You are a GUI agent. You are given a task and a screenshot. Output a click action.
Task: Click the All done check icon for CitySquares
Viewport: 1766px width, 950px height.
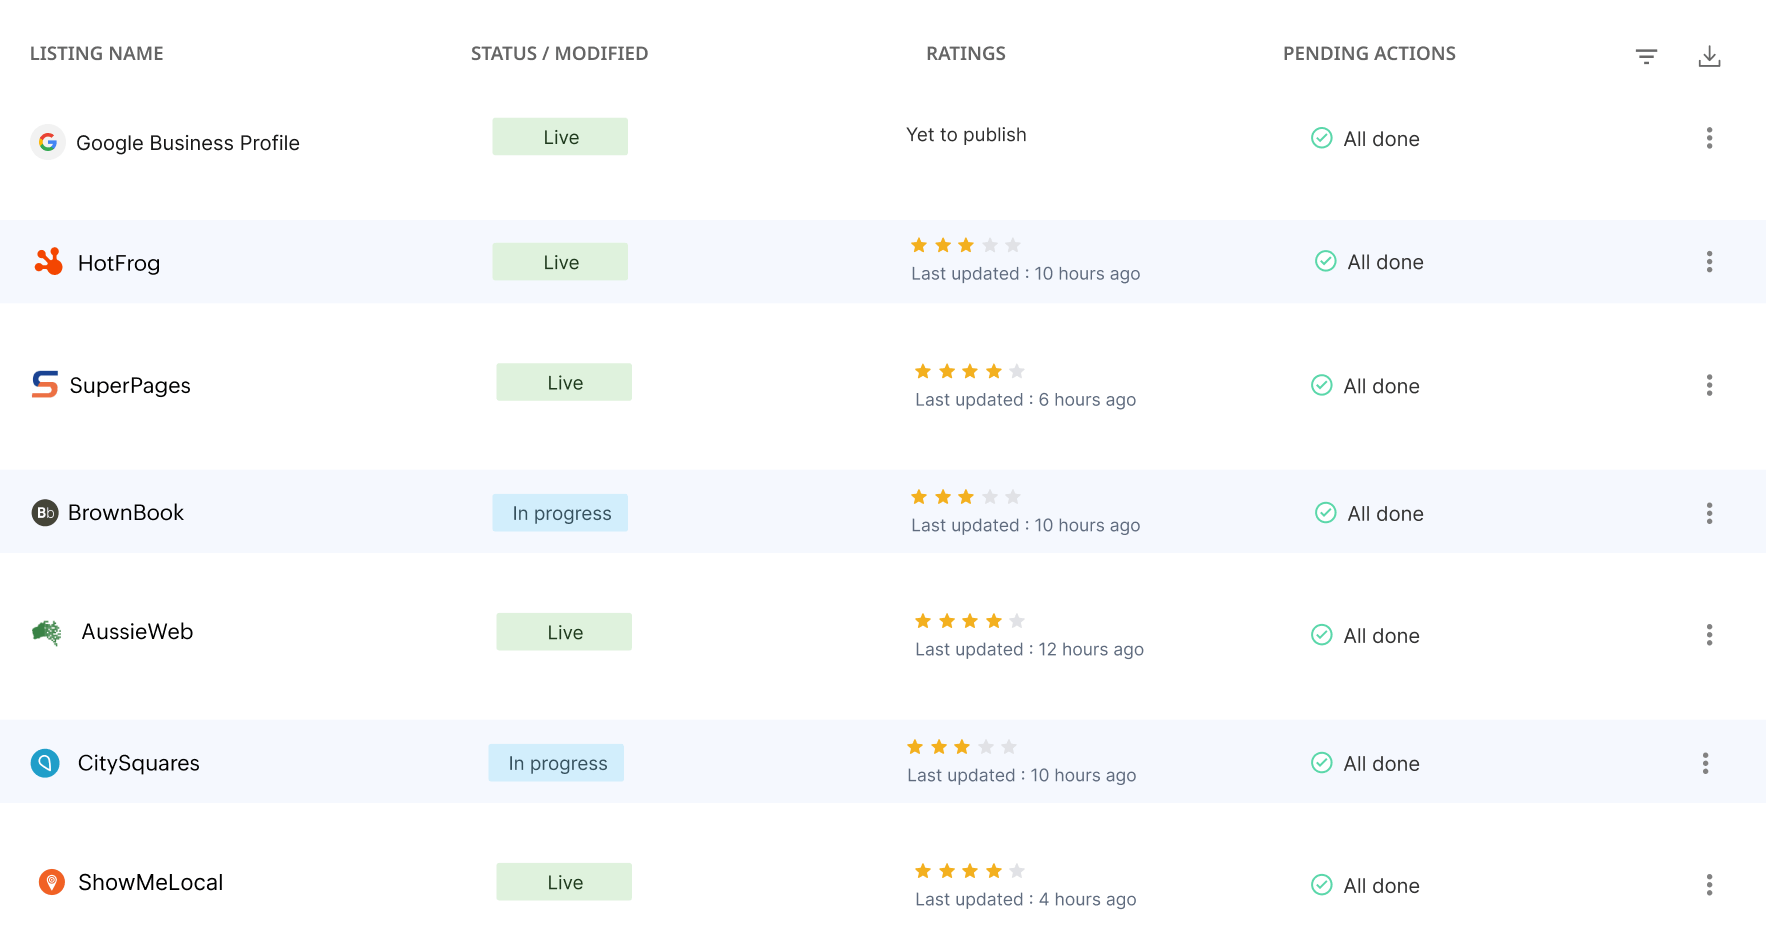1321,763
